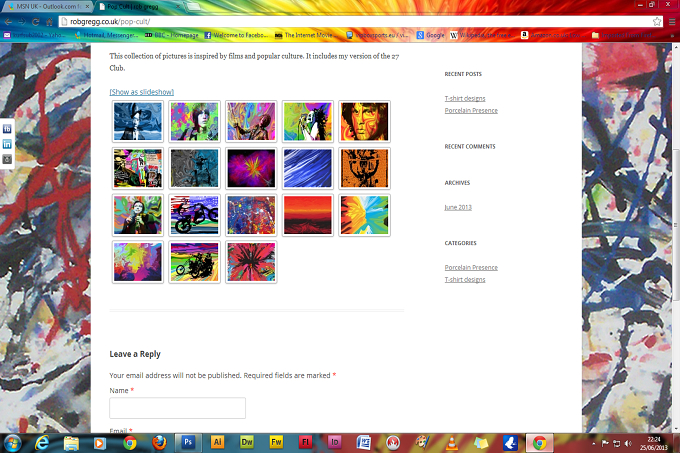
Task: Open the red sunset painting thumbnail
Action: pyautogui.click(x=307, y=215)
